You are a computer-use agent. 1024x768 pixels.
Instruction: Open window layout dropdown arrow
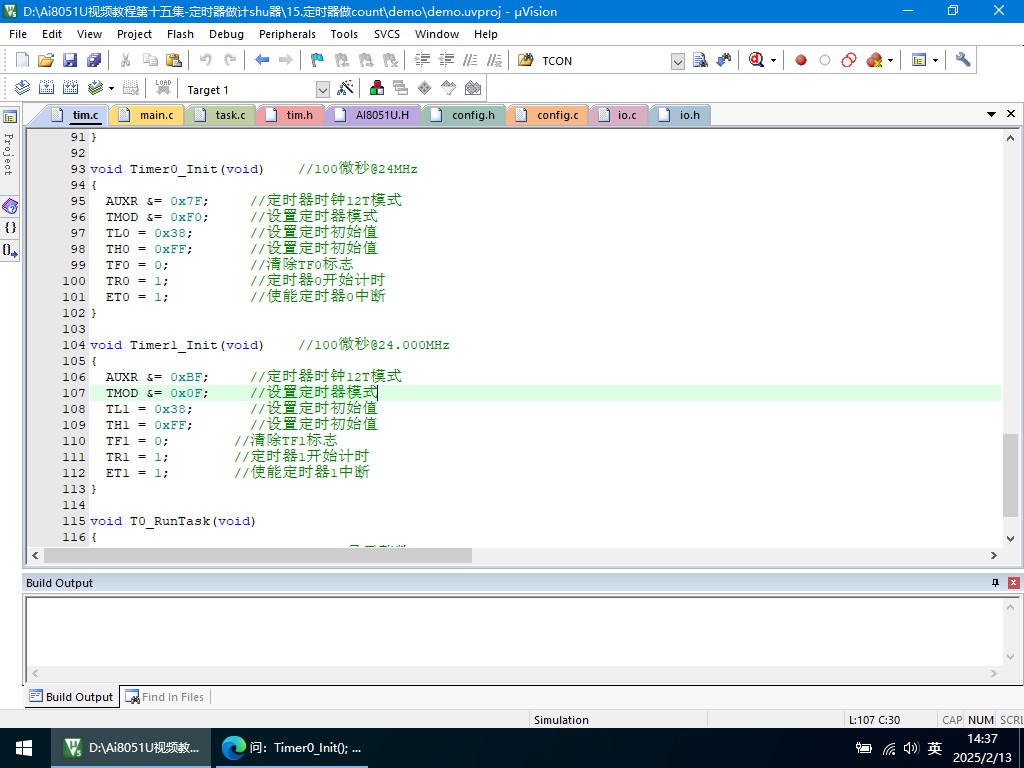[x=935, y=61]
